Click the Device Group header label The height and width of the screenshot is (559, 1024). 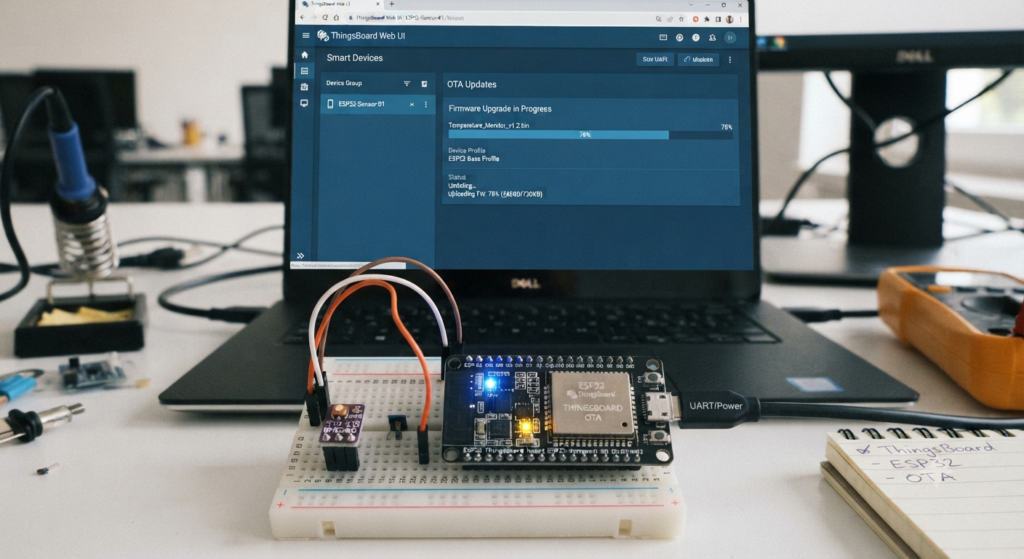tap(344, 84)
